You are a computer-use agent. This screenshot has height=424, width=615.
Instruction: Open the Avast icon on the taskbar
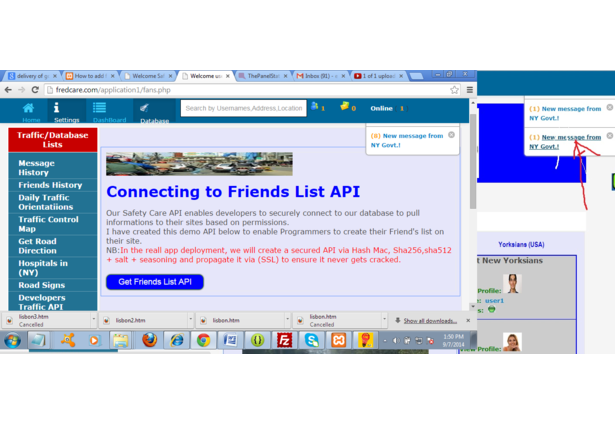pyautogui.click(x=68, y=340)
